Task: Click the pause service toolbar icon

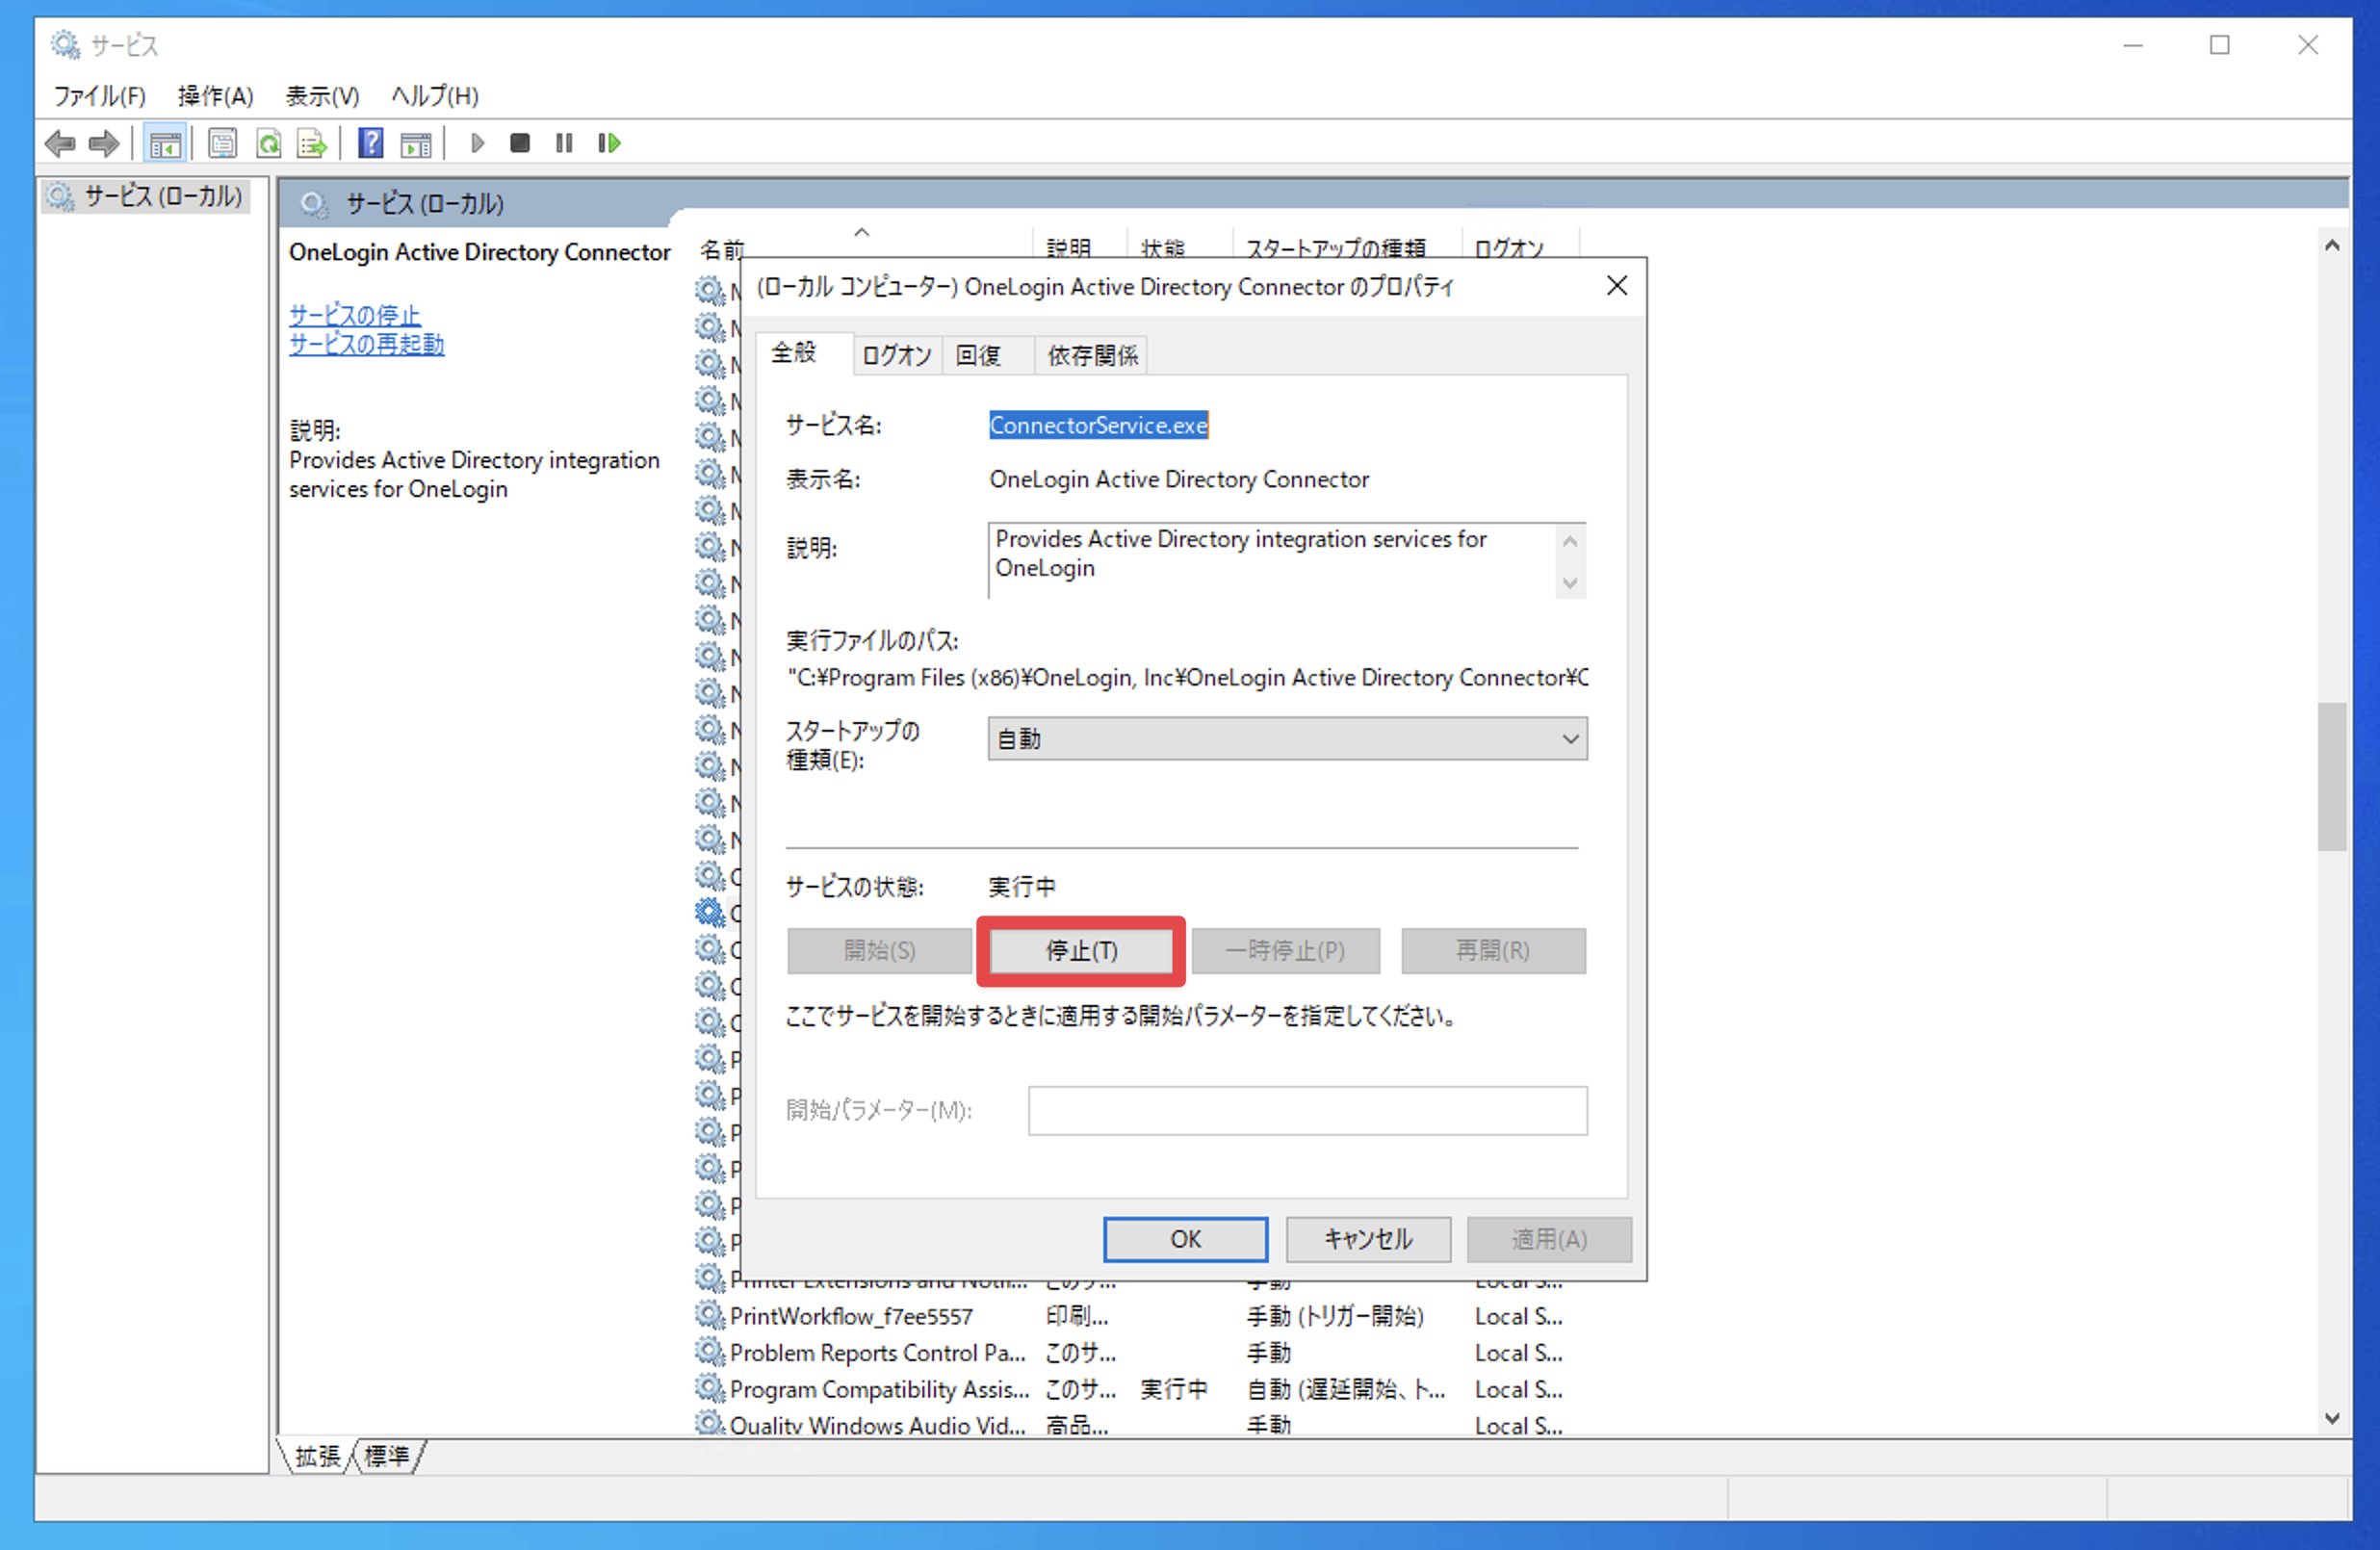Action: [x=564, y=143]
